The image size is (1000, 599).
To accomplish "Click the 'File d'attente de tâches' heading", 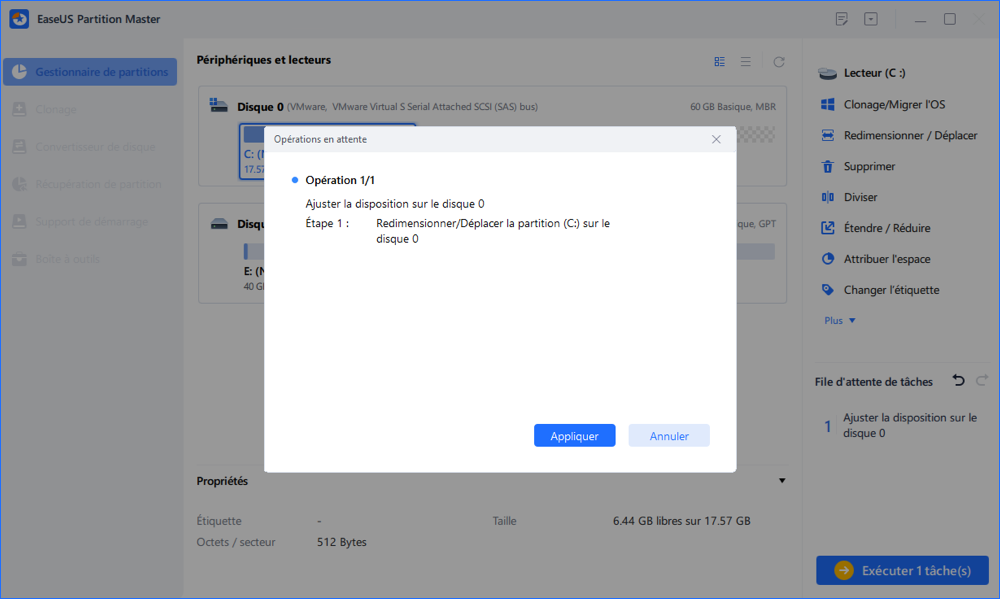I will pyautogui.click(x=874, y=381).
